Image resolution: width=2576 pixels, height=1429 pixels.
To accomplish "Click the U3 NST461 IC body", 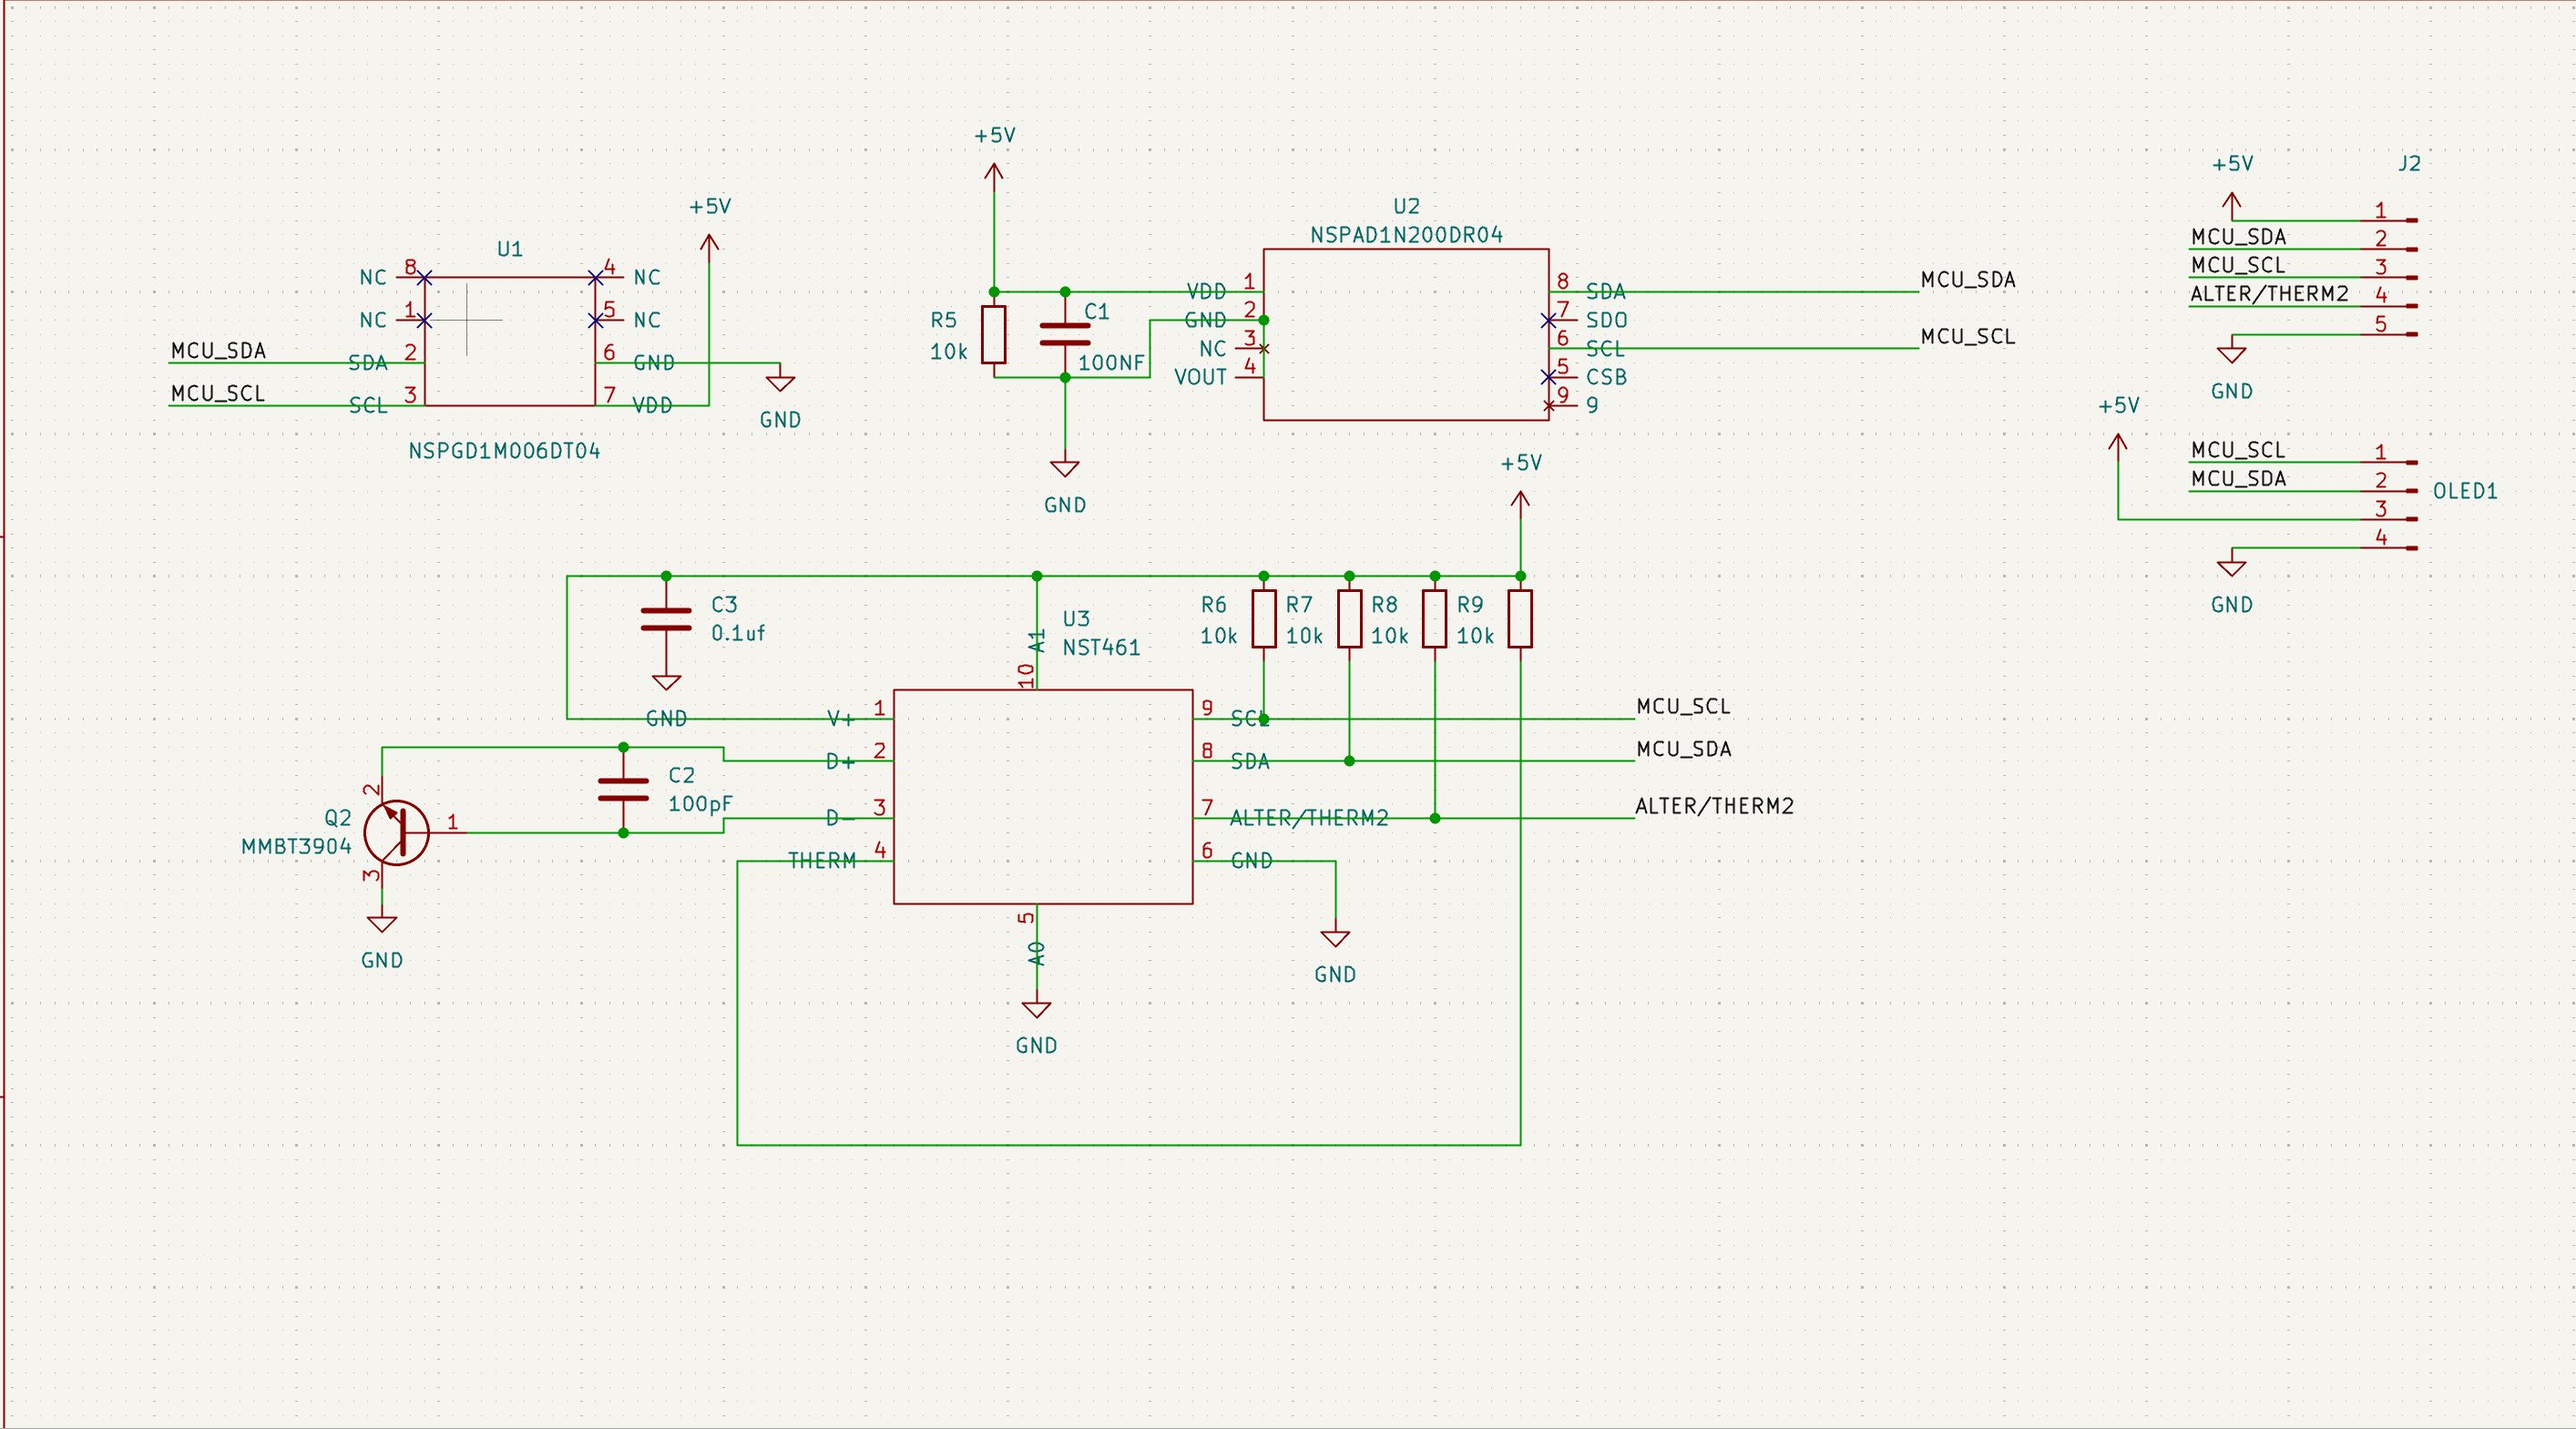I will coord(1042,797).
